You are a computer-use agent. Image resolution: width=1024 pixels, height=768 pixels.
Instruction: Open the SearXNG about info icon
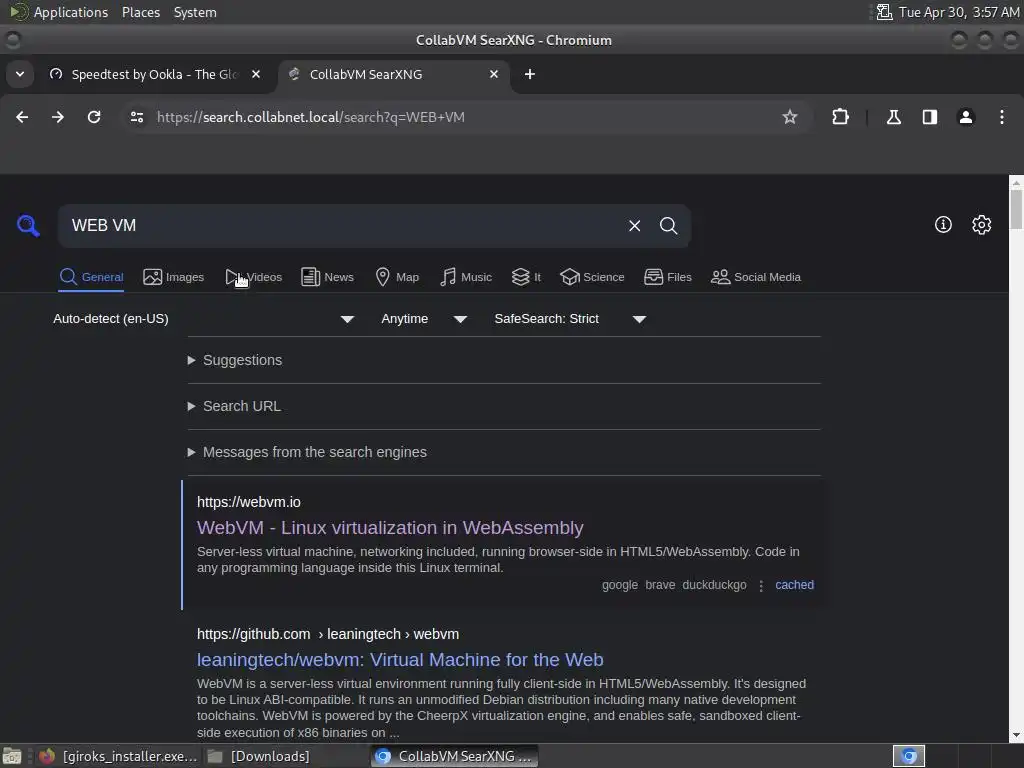point(943,225)
